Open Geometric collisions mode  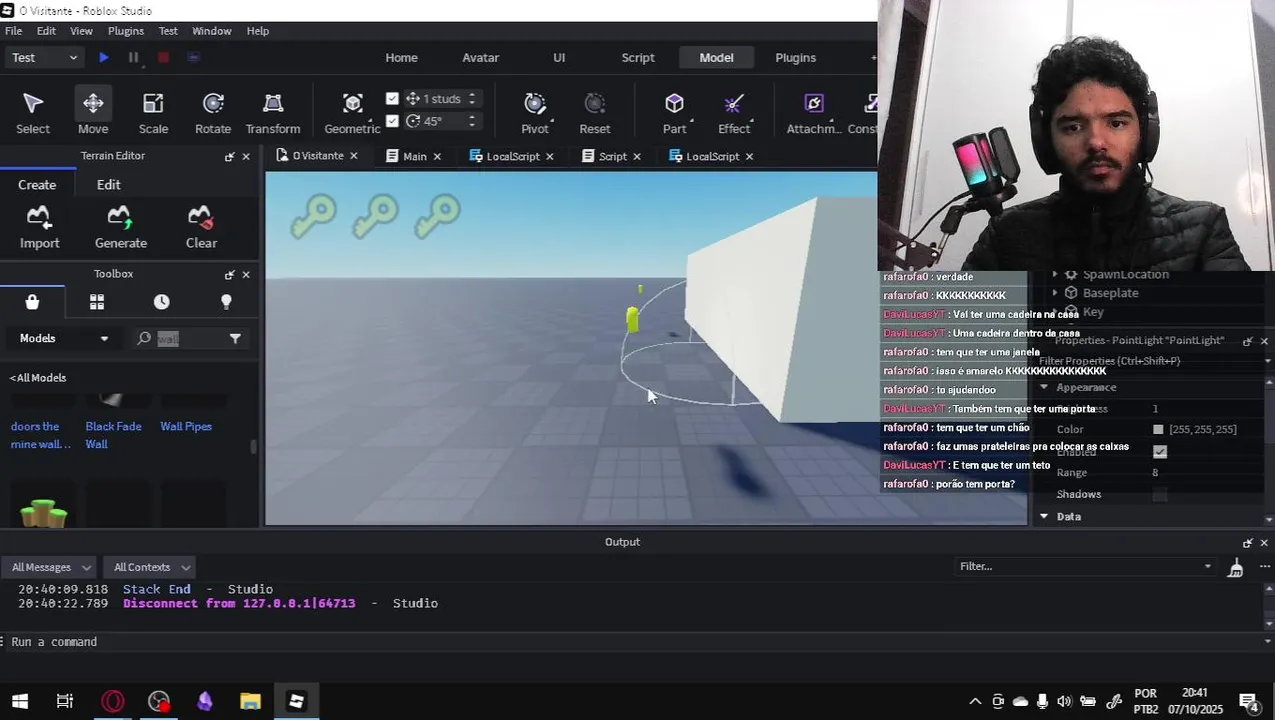[x=352, y=112]
